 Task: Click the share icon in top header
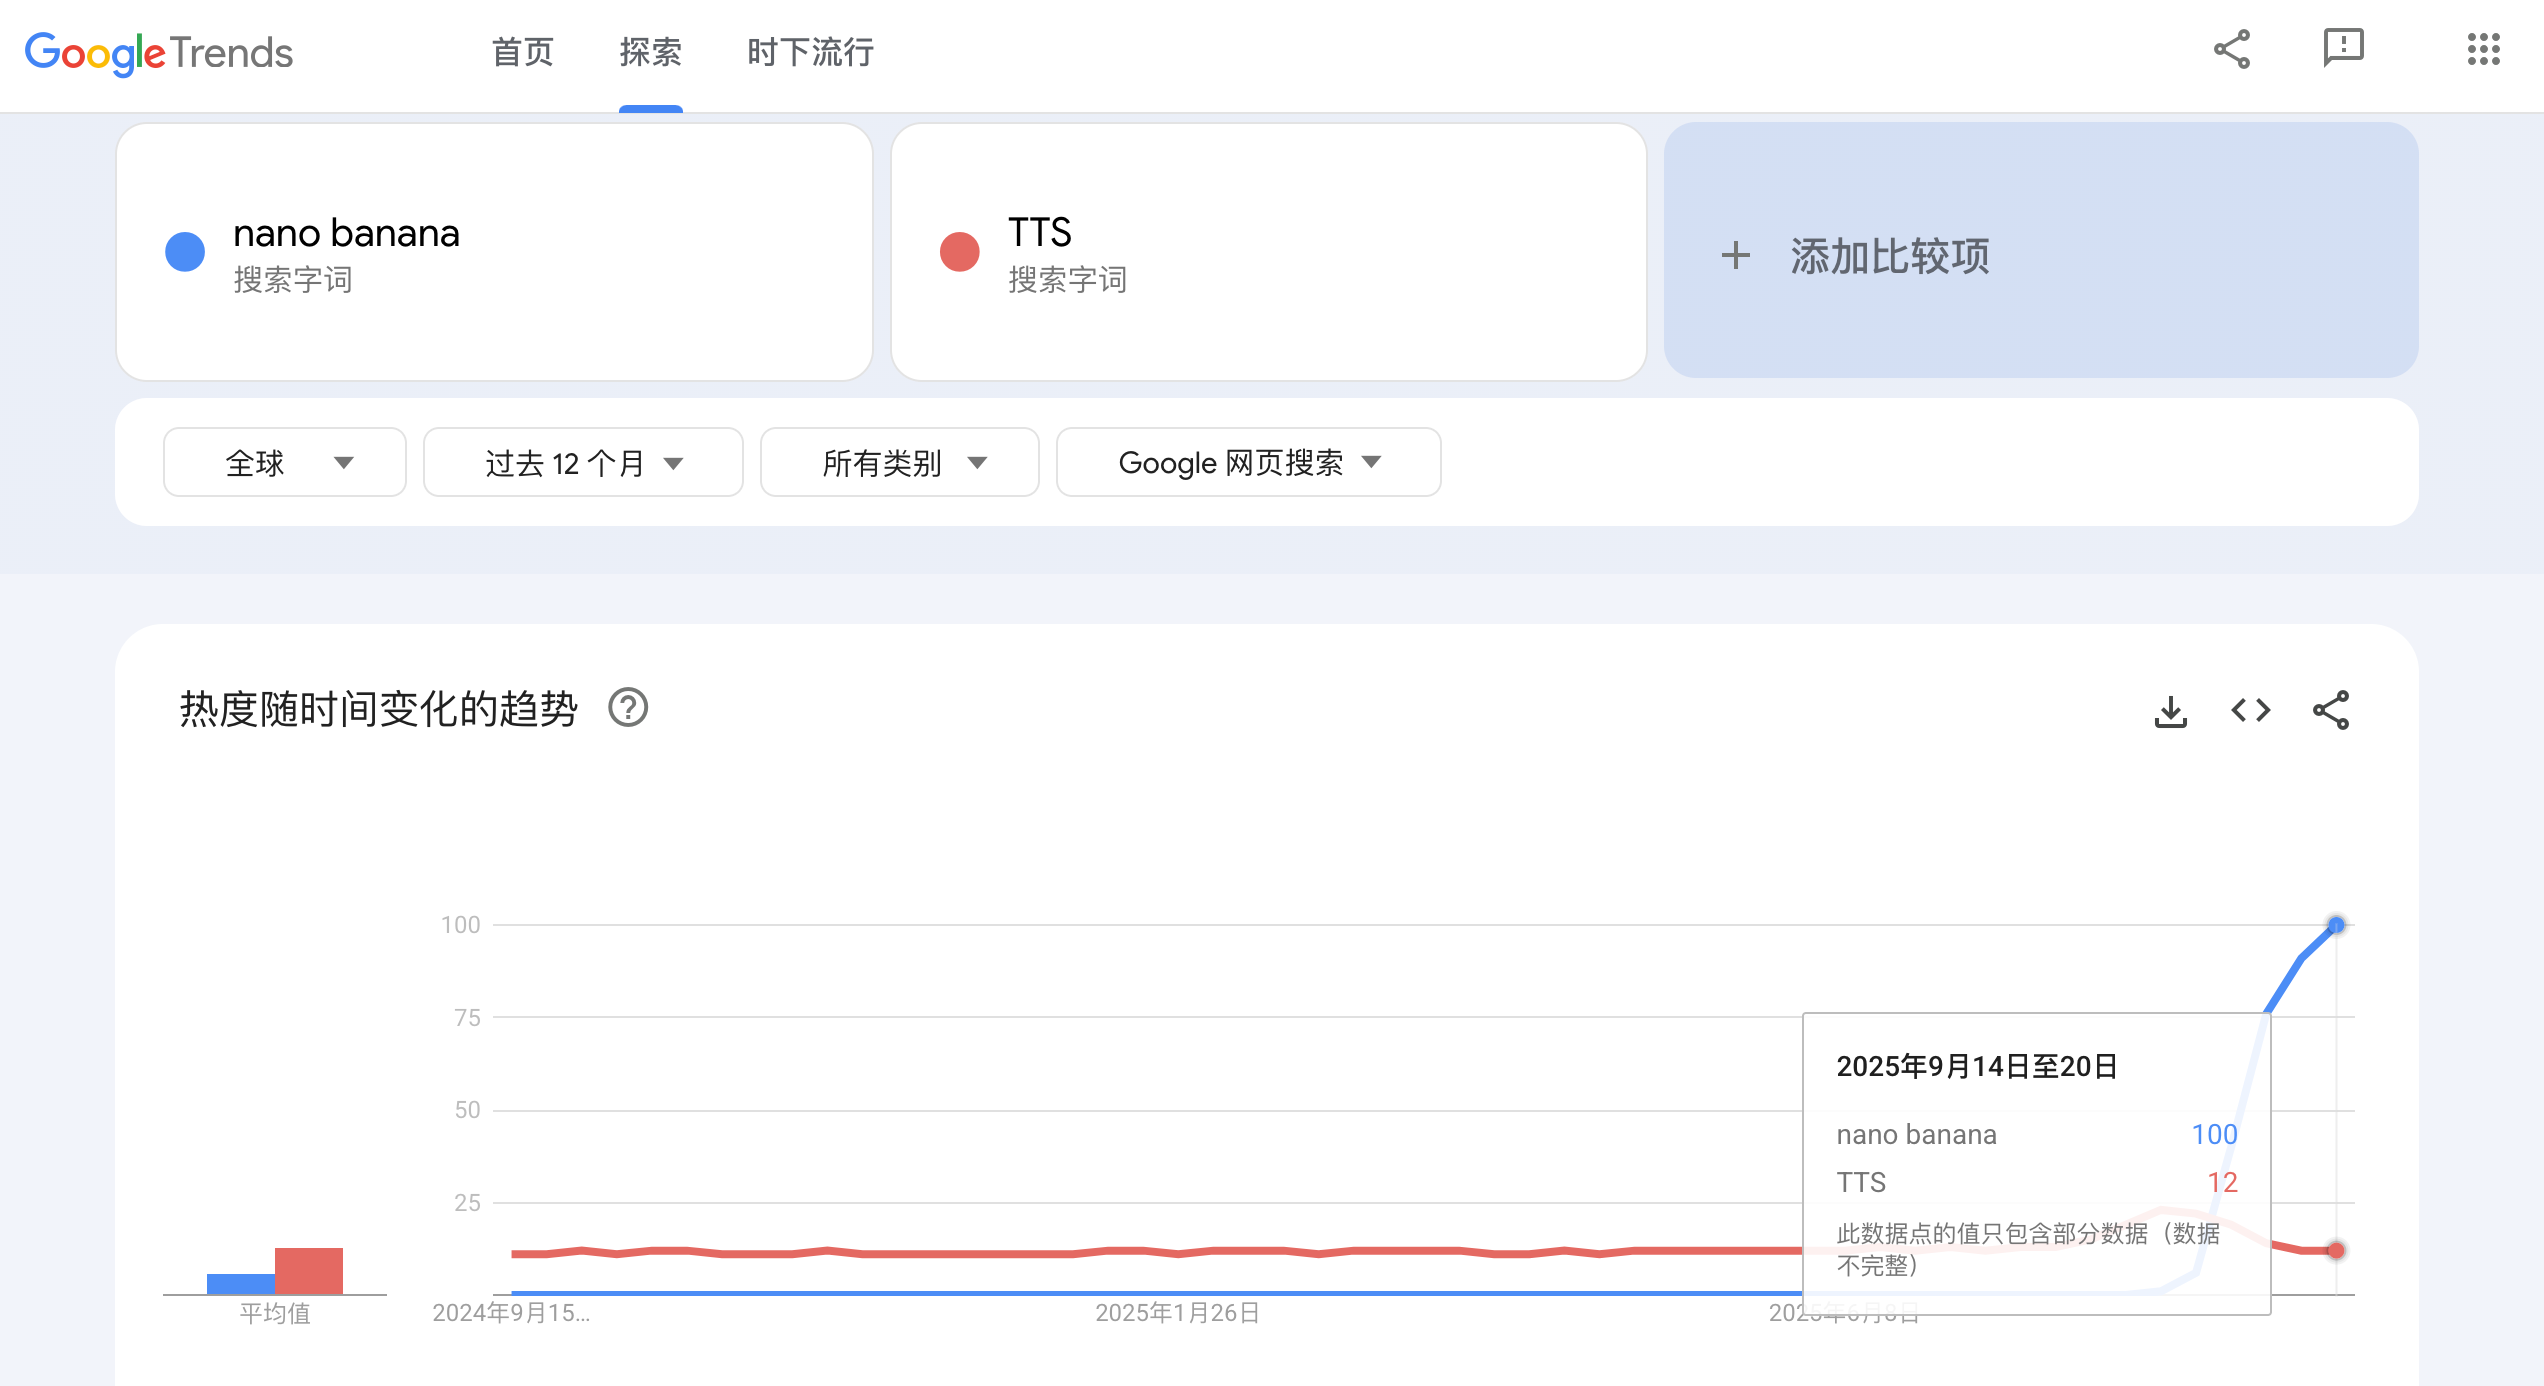point(2231,49)
